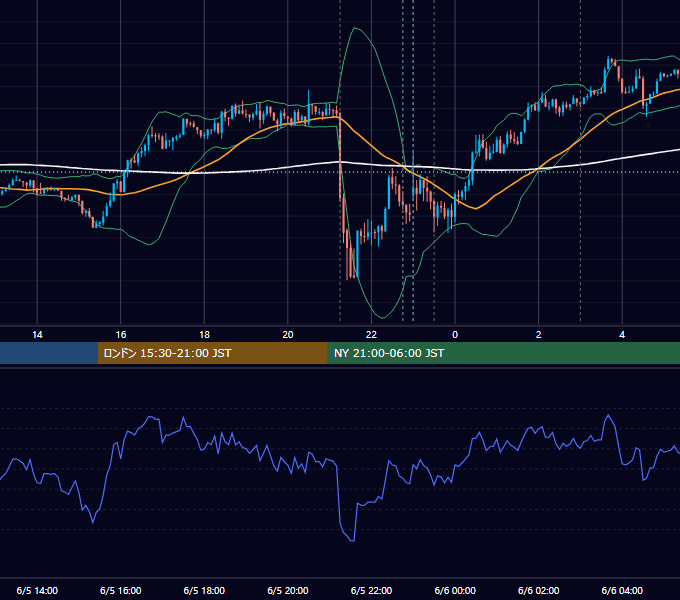Click the 20 hour label on upper axis
Image resolution: width=680 pixels, height=600 pixels.
click(x=288, y=335)
